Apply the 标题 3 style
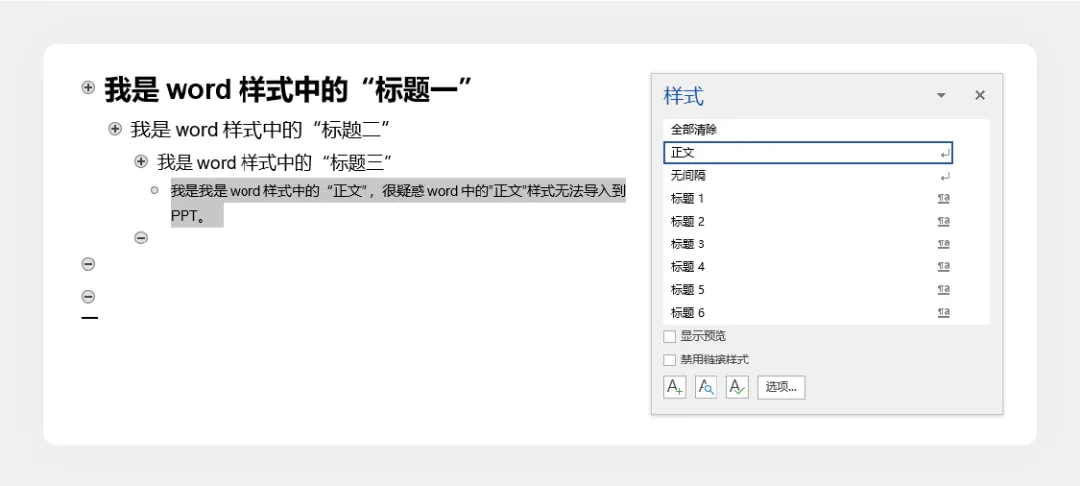This screenshot has height=486, width=1080. coord(808,244)
